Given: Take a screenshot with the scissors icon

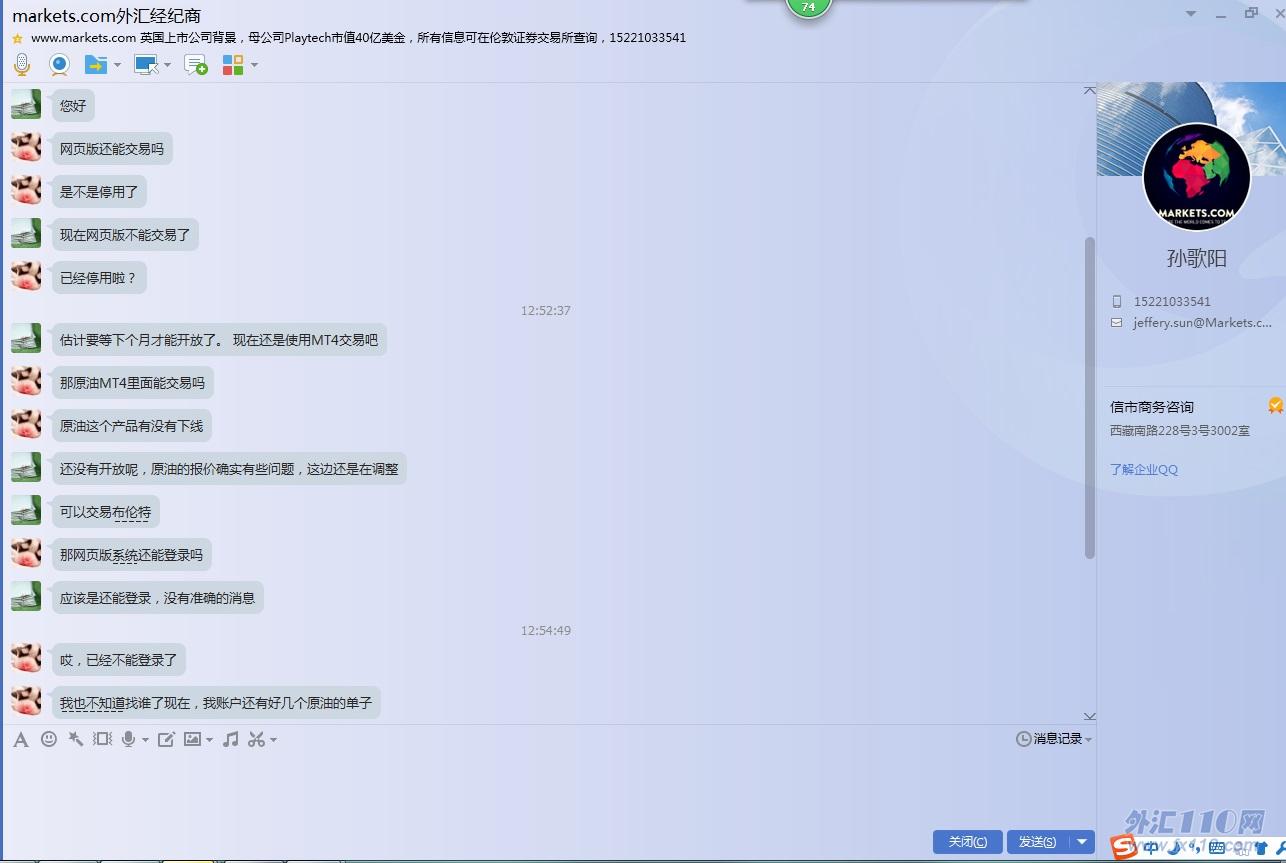Looking at the screenshot, I should pos(257,739).
